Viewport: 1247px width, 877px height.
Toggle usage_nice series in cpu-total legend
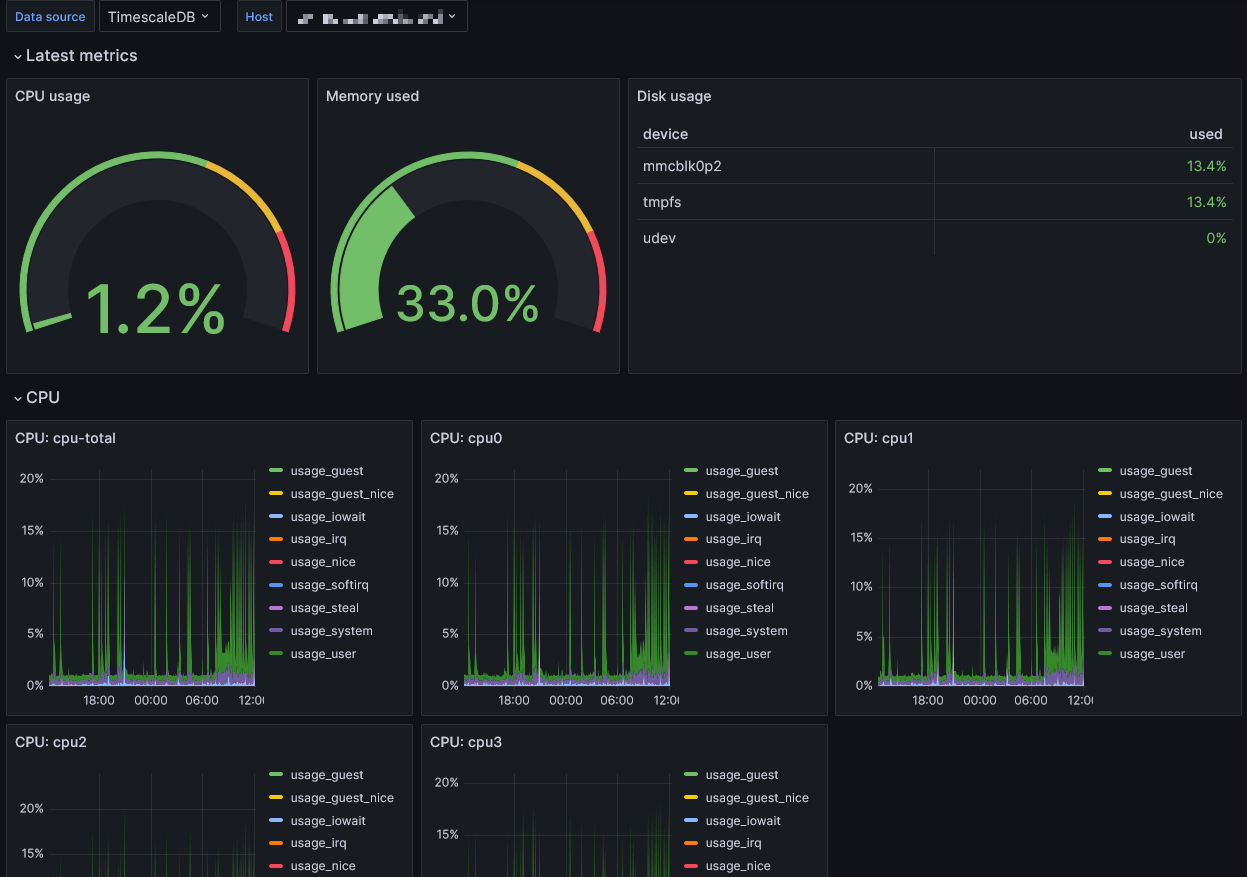[323, 562]
